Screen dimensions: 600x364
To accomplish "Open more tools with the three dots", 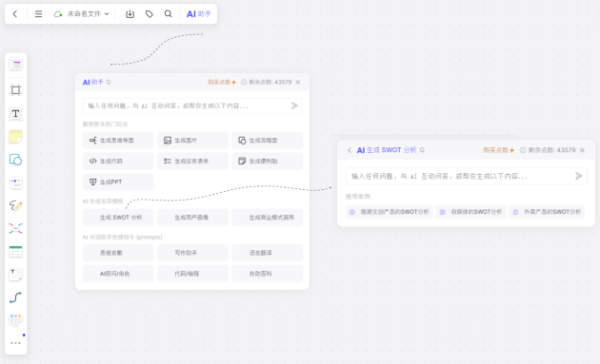I will click(x=16, y=343).
